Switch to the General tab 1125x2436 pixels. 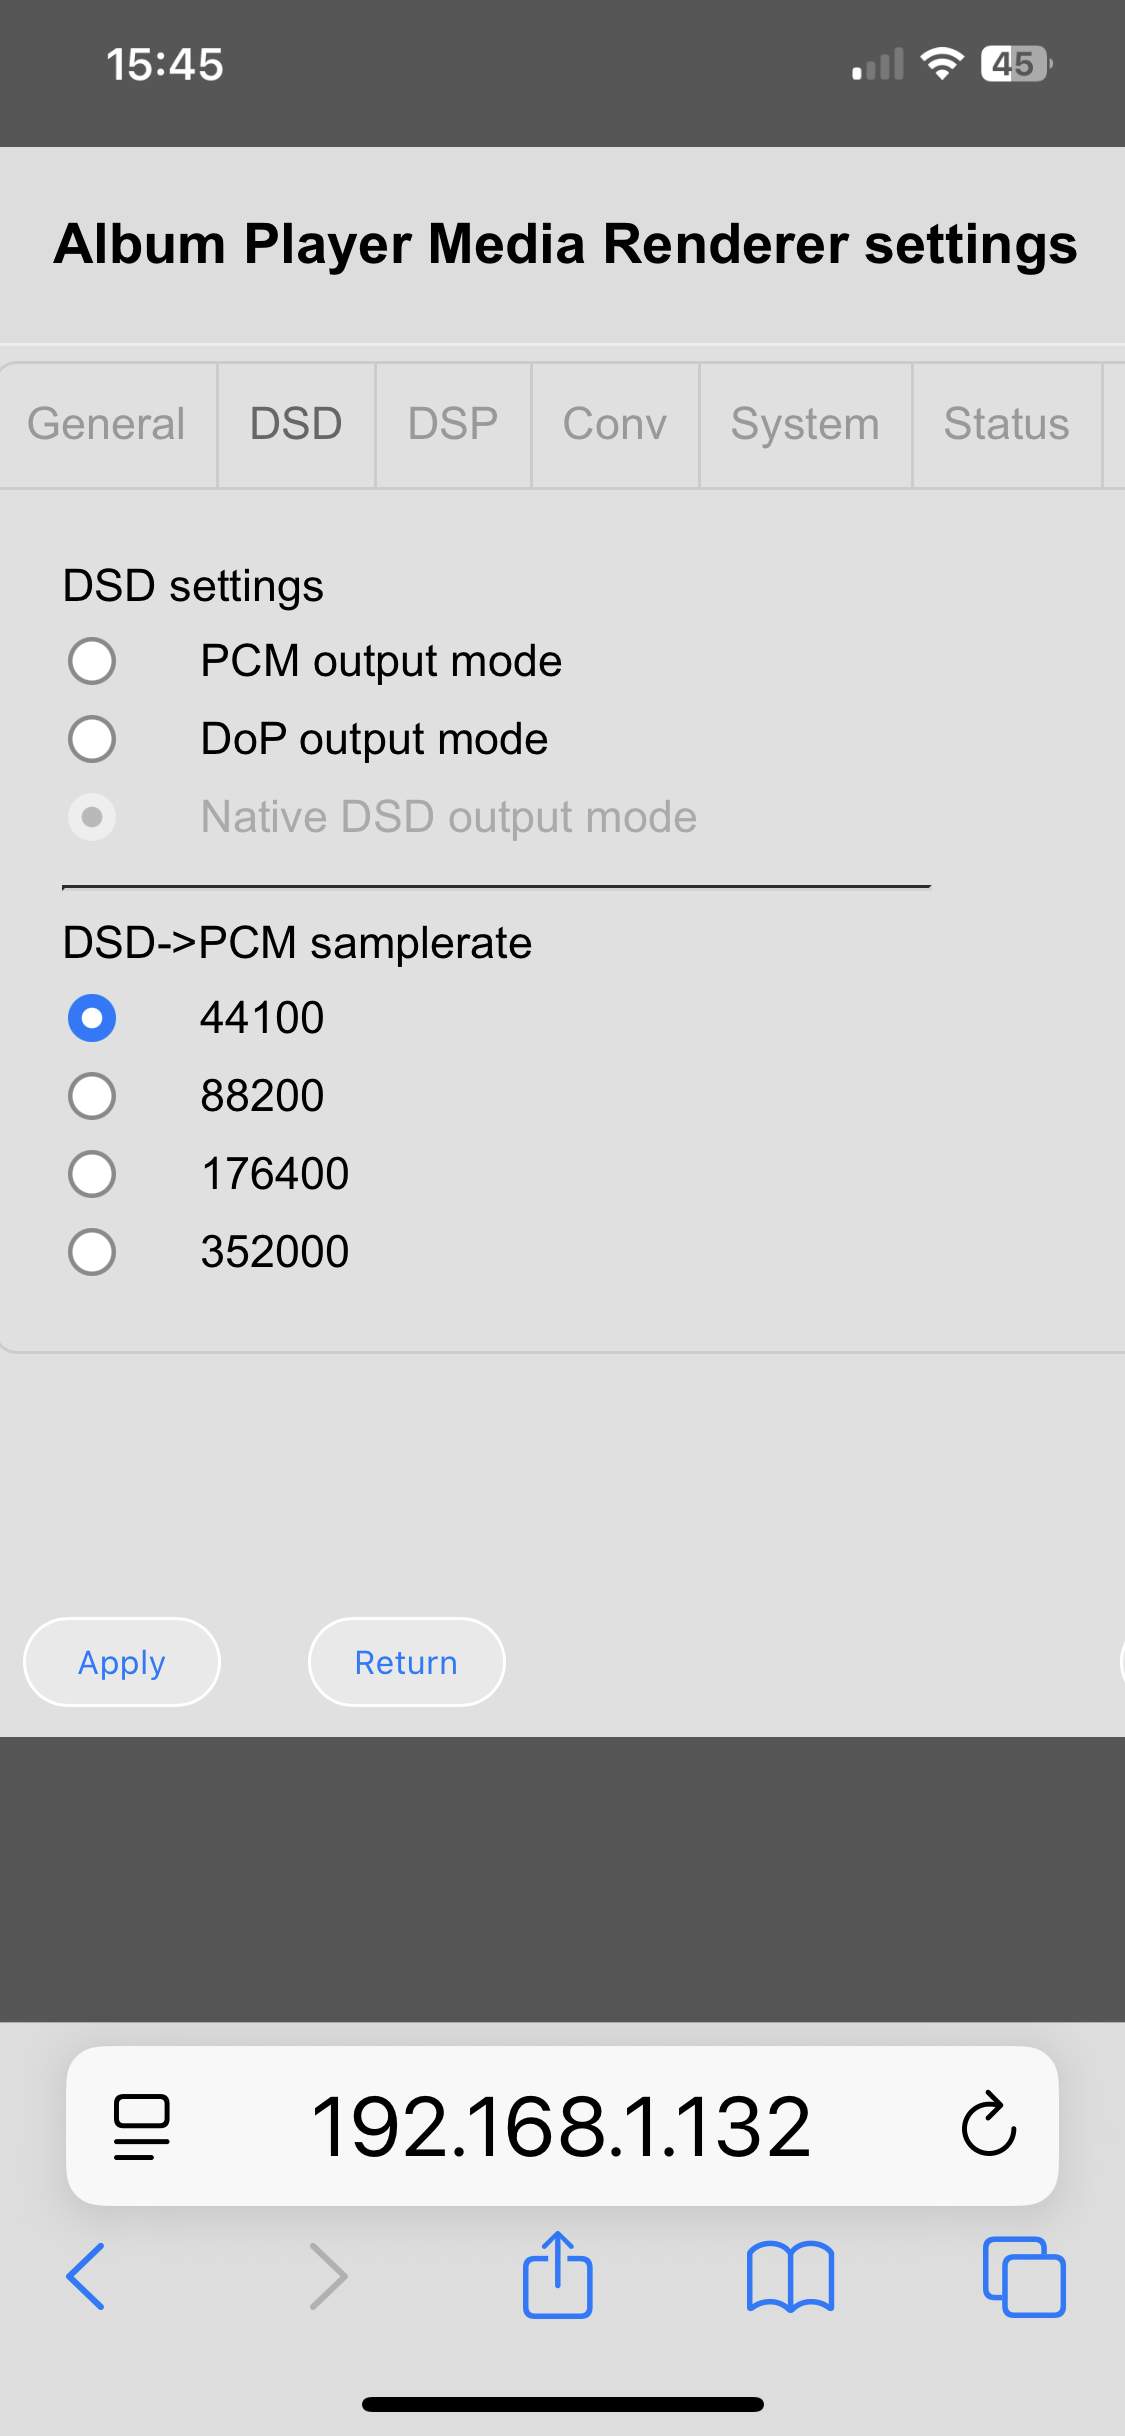click(x=106, y=424)
